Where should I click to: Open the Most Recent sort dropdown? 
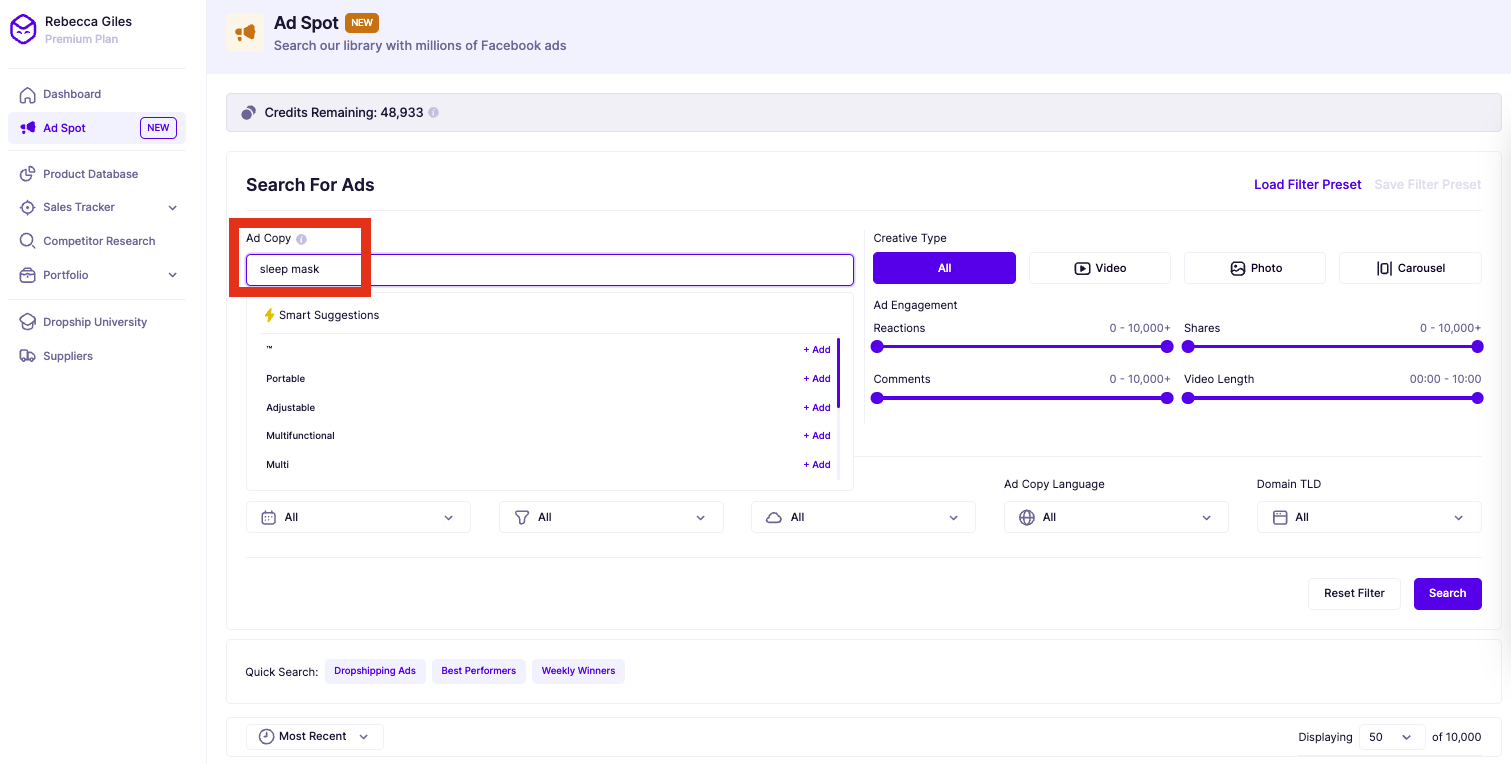point(314,736)
